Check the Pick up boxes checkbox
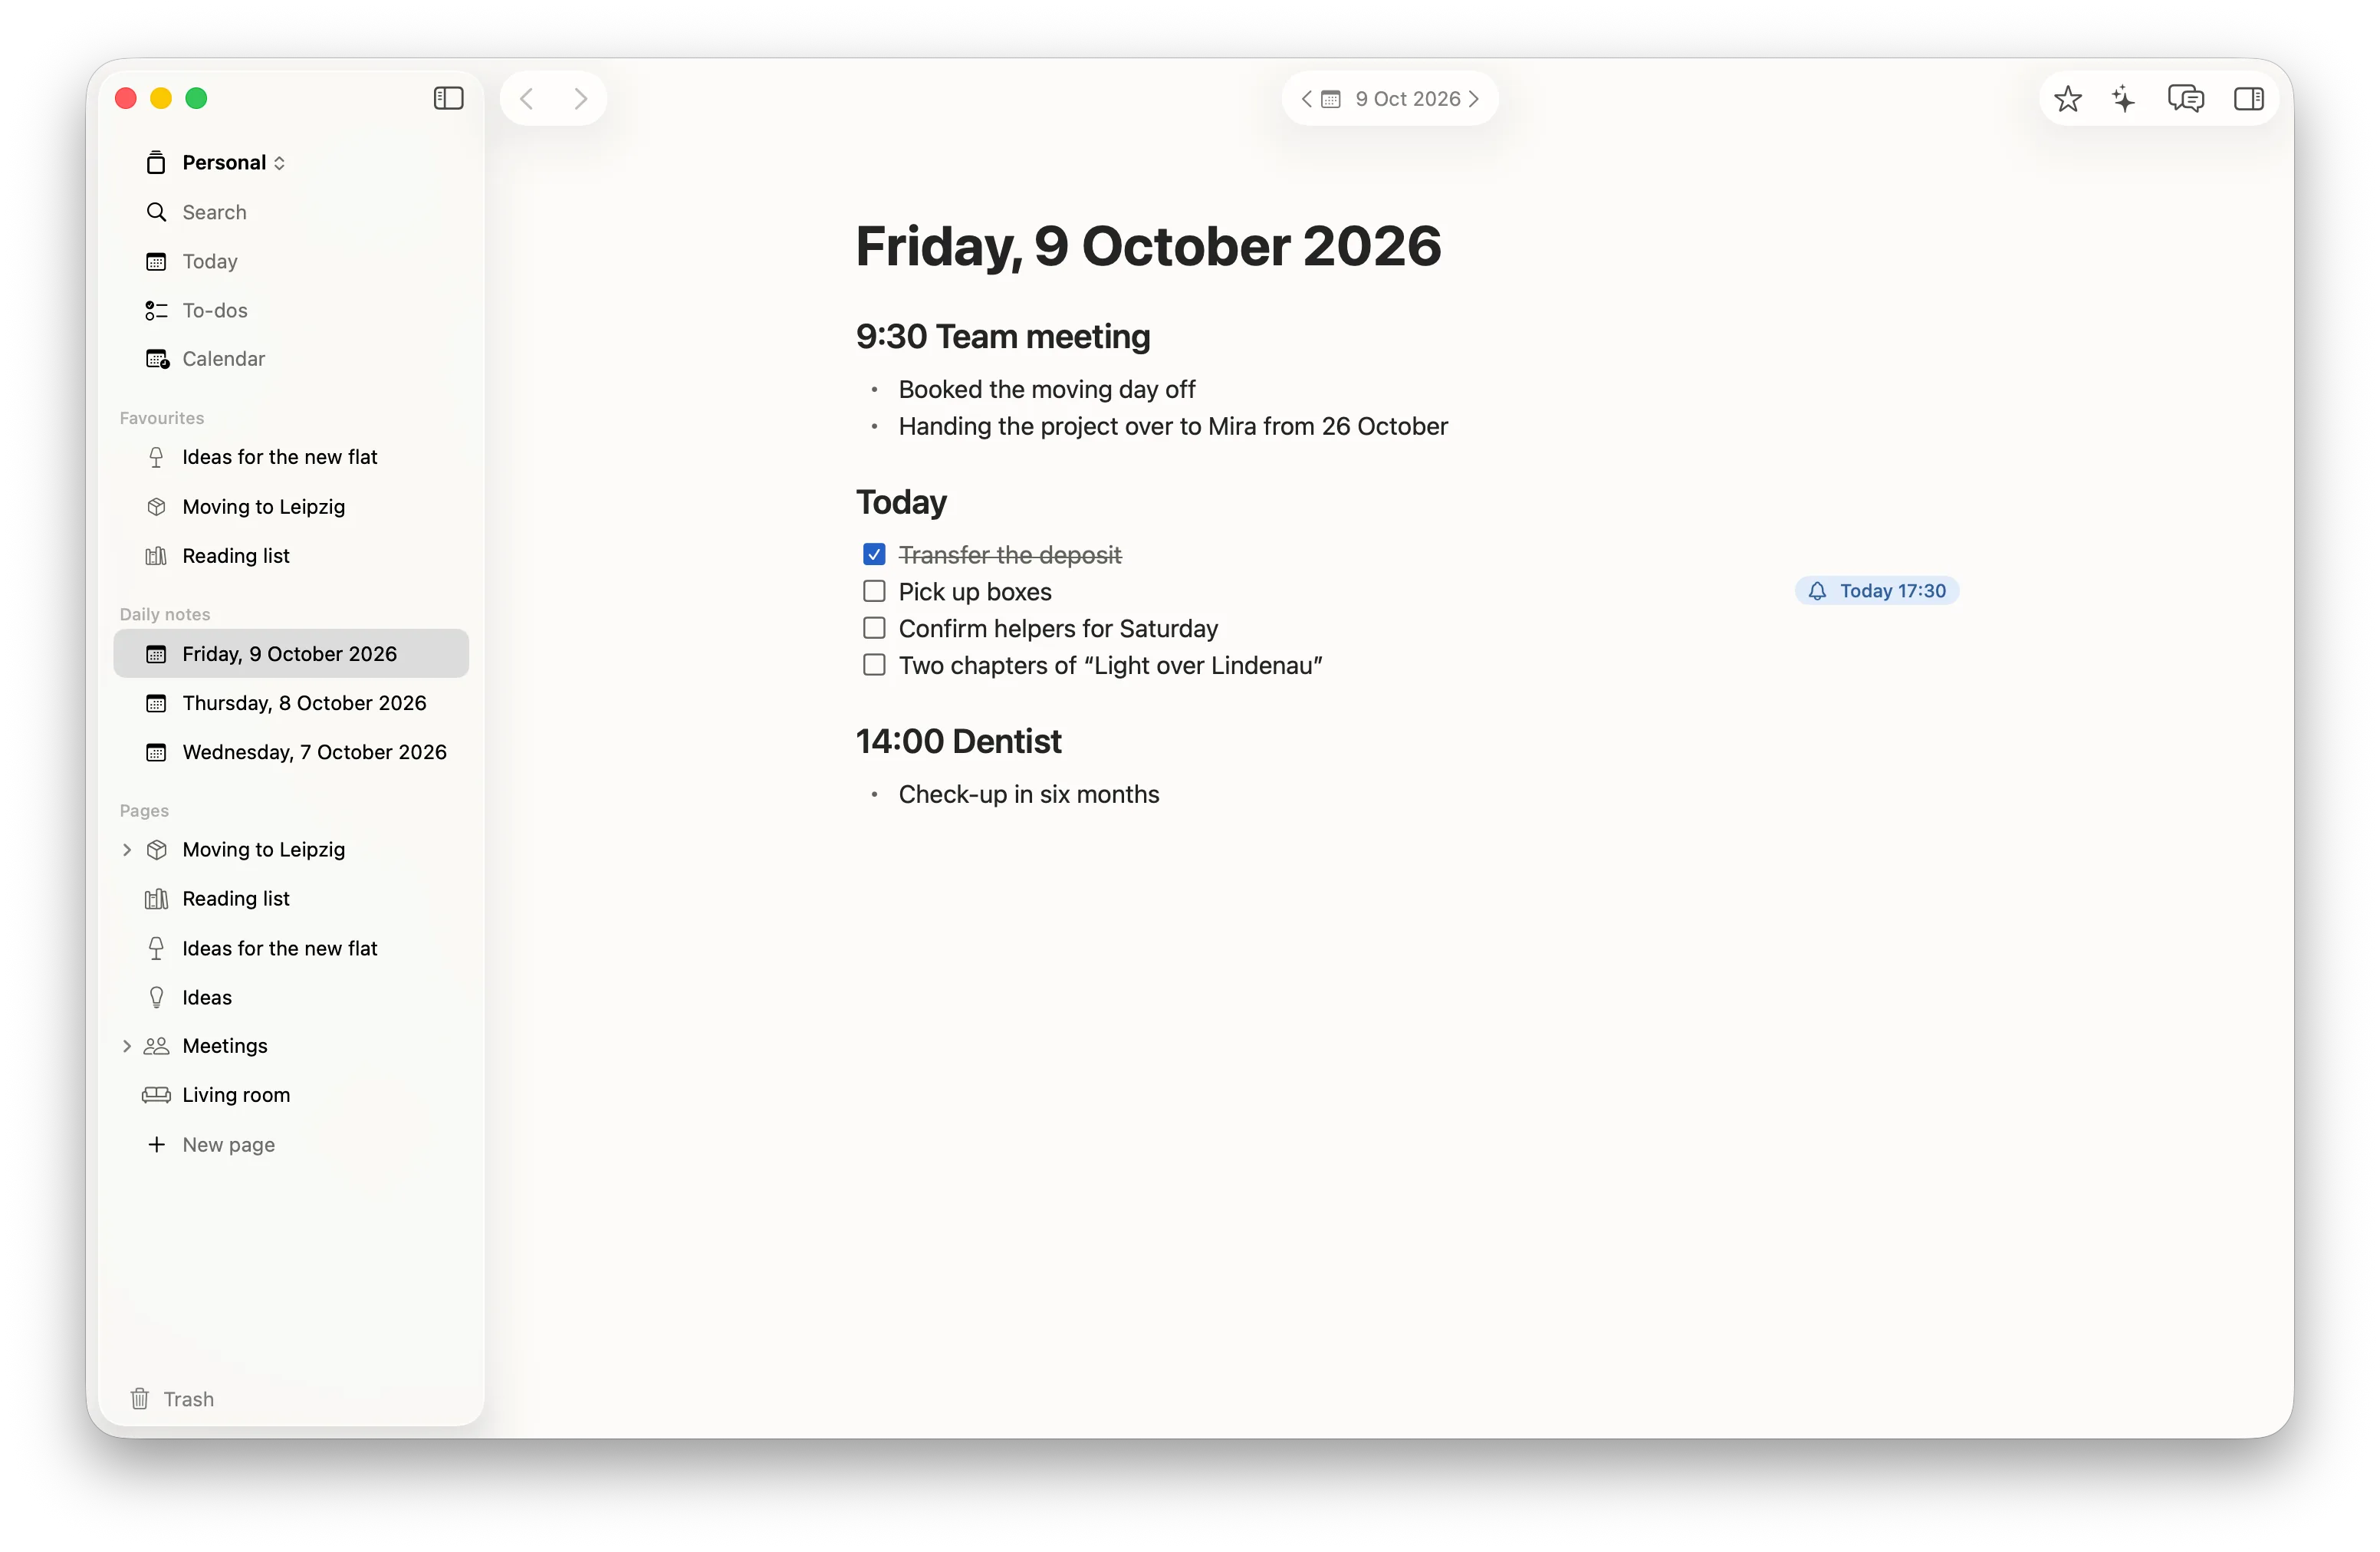The width and height of the screenshot is (2380, 1552). tap(874, 591)
